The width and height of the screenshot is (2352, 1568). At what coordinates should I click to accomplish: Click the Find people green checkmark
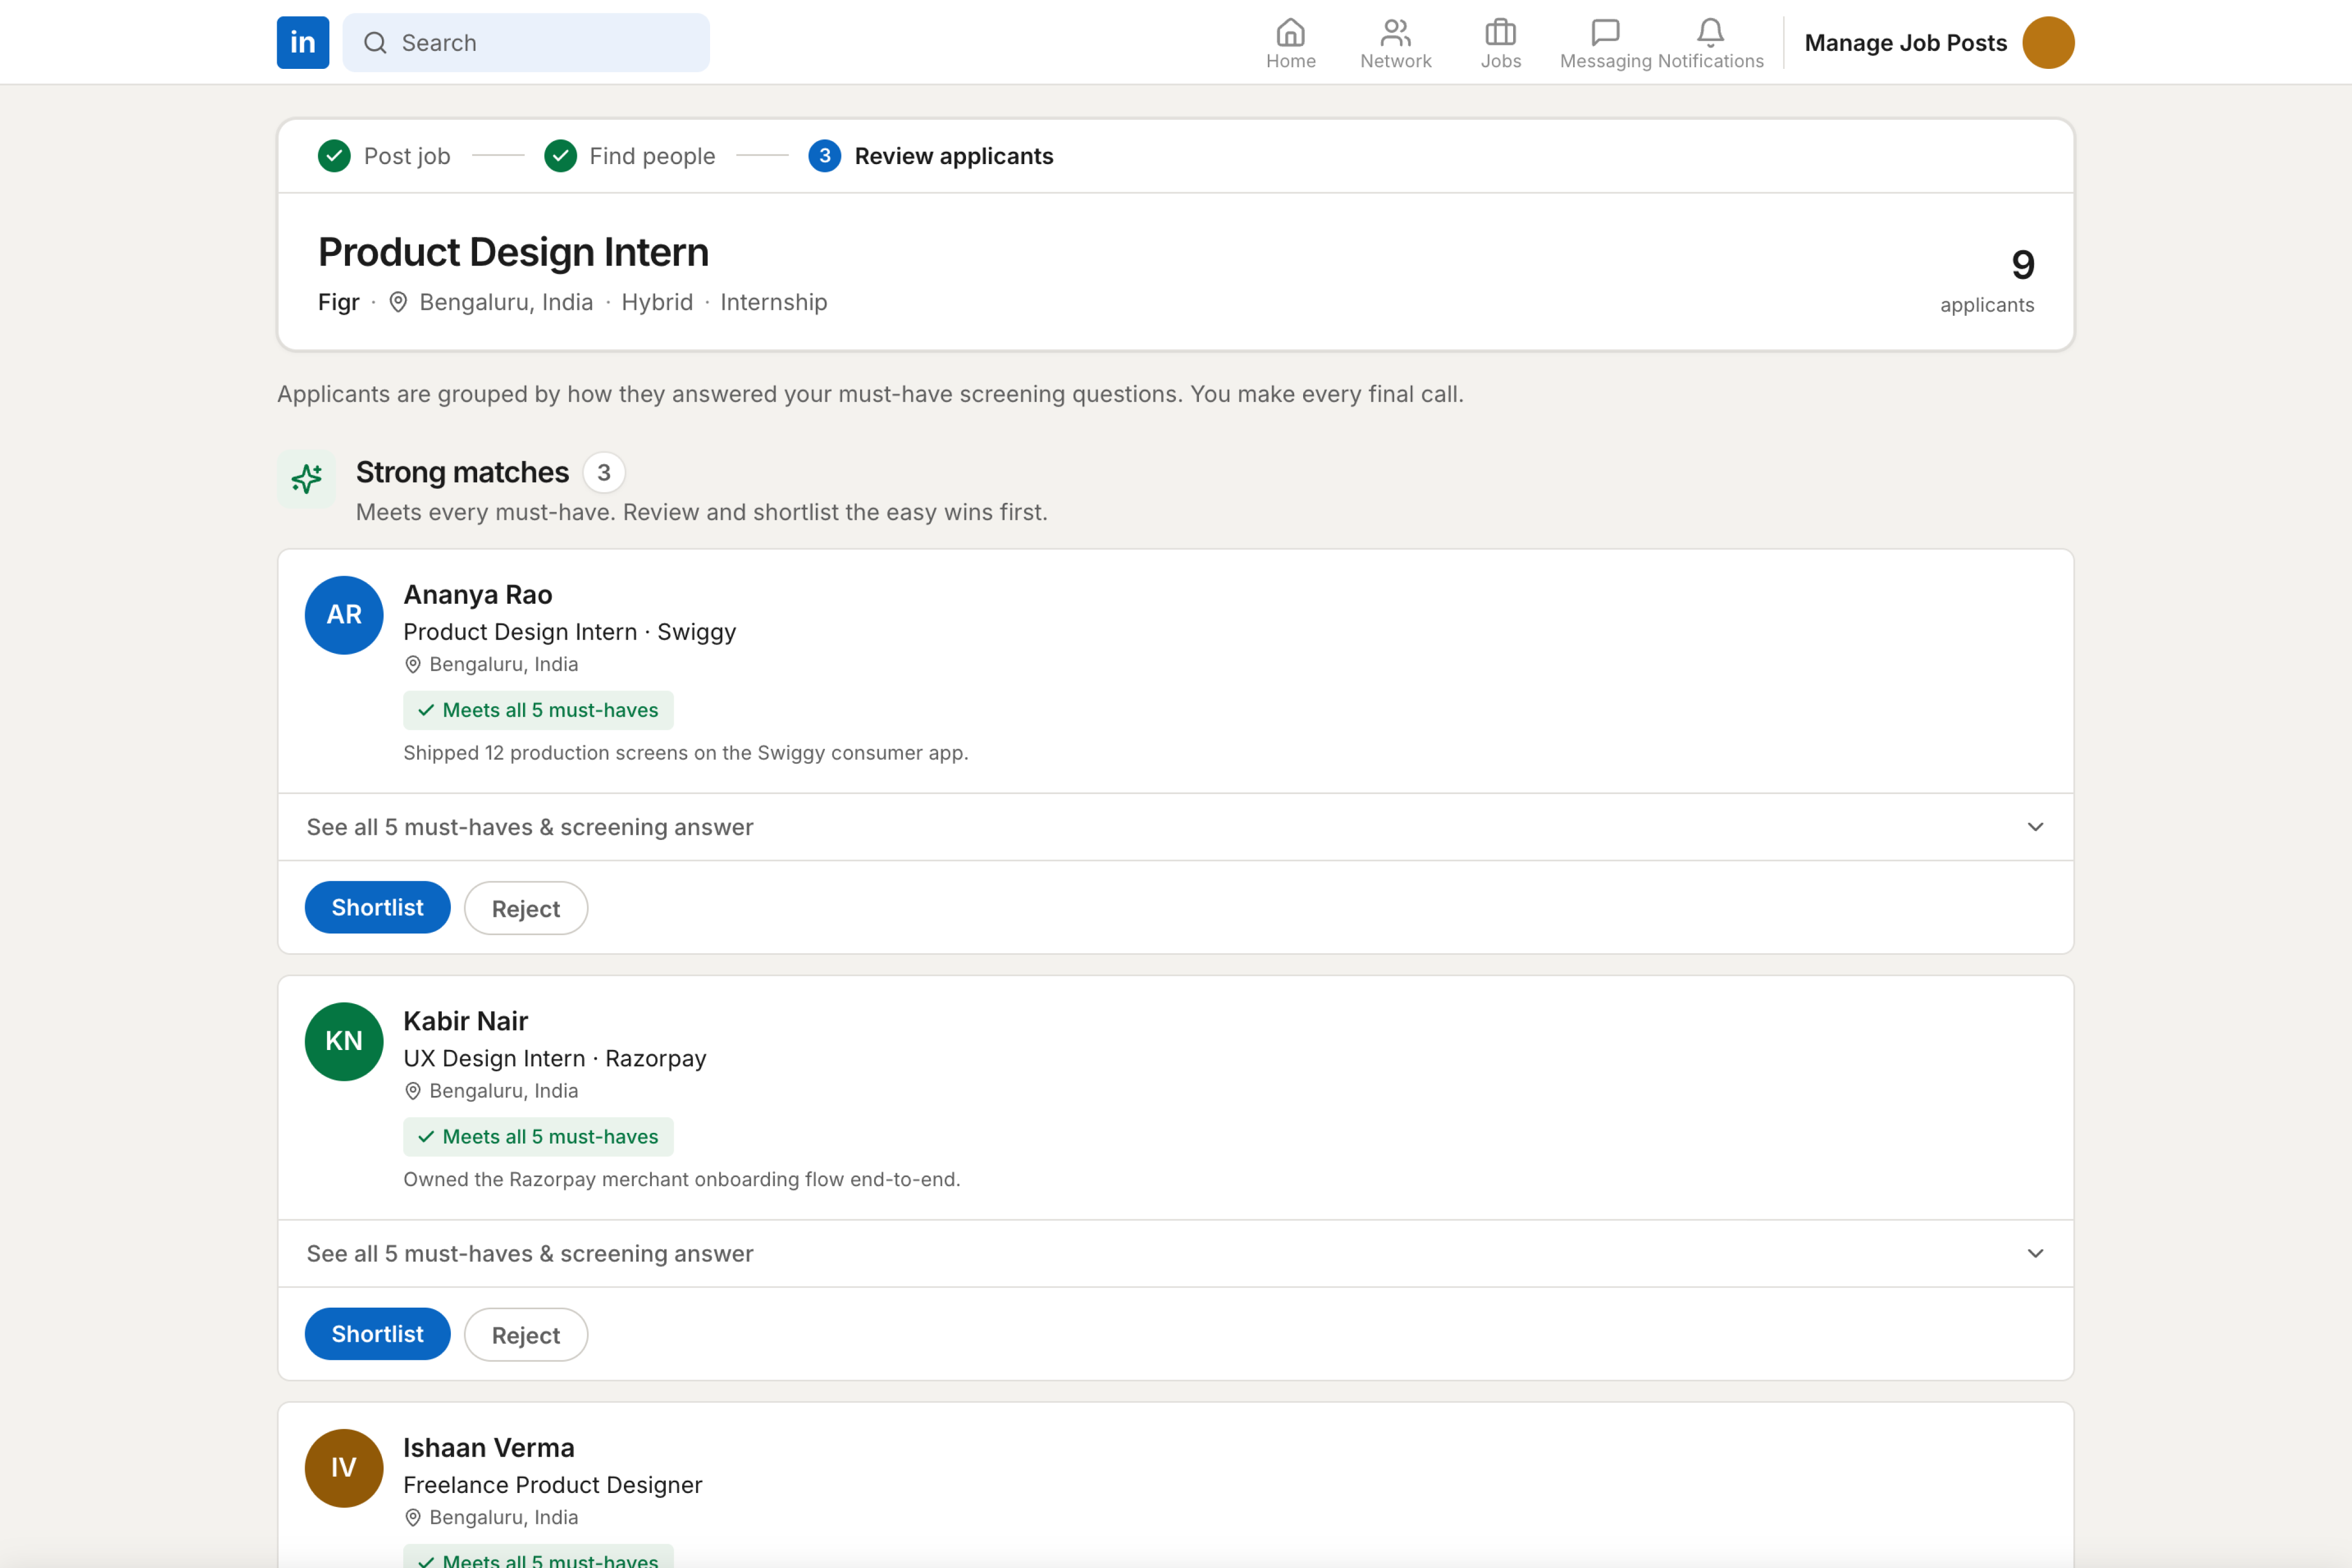coord(560,156)
